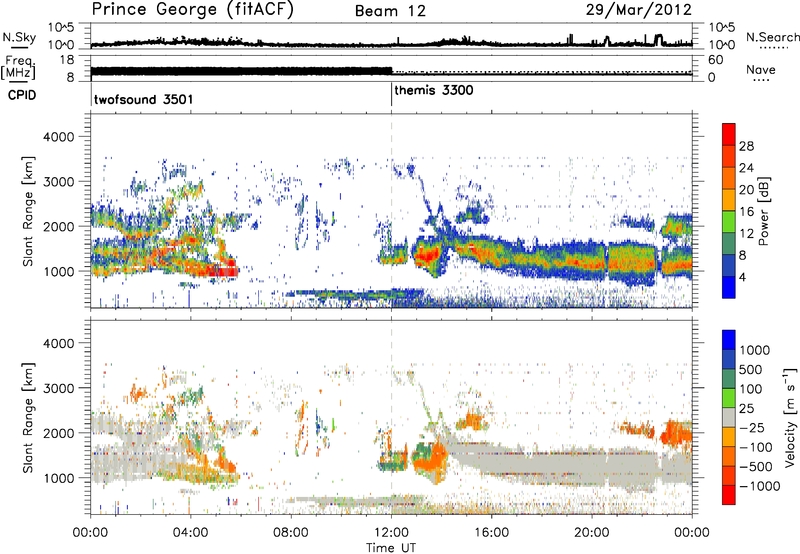Click the 'N.Sky' legend label
This screenshot has height=554, width=800.
click(19, 37)
